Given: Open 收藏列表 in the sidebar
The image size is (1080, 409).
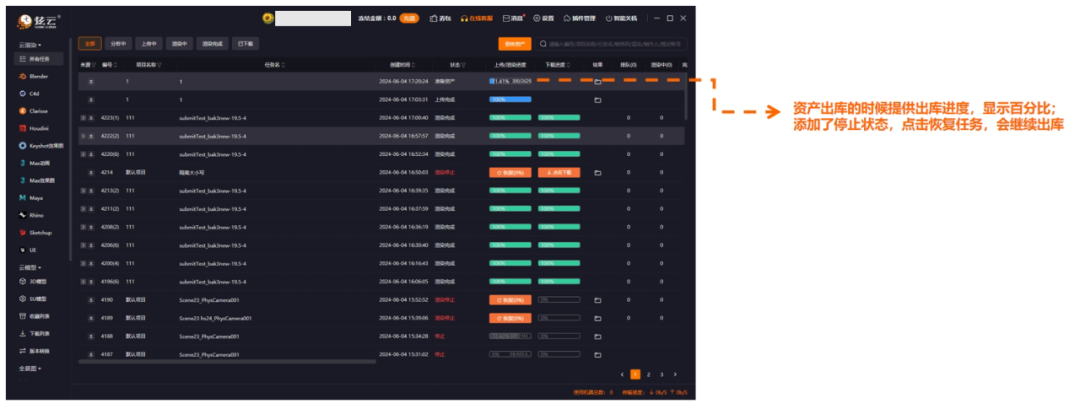Looking at the screenshot, I should point(34,316).
